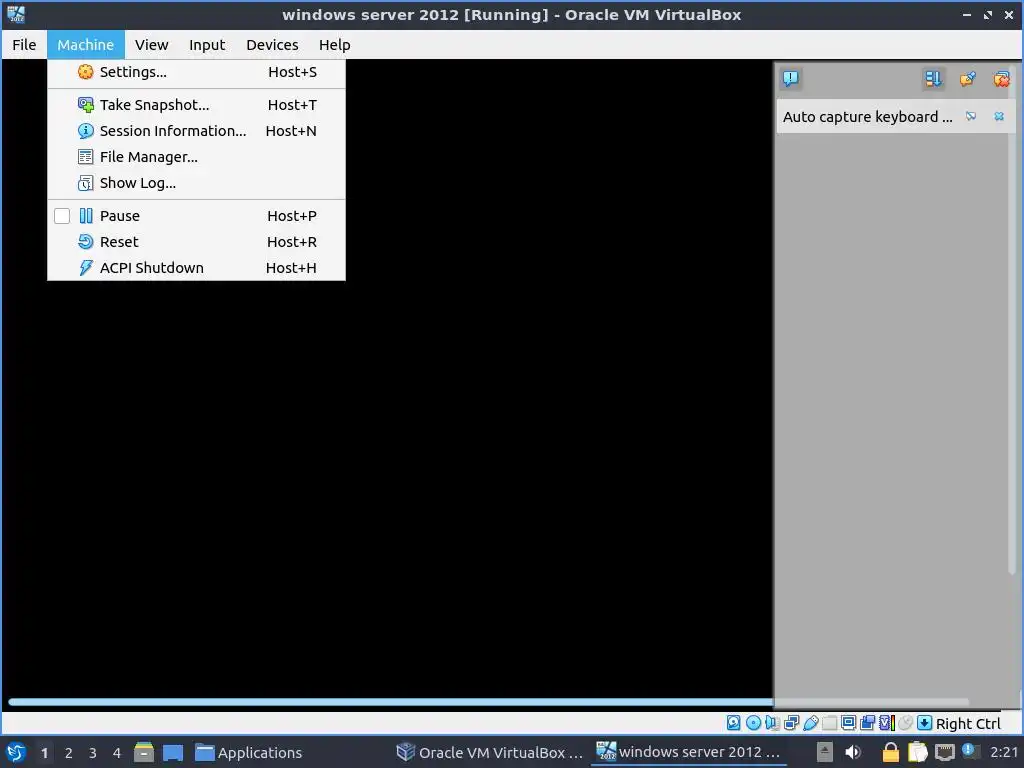Viewport: 1024px width, 768px height.
Task: Select windows server 2012 taskbar entry
Action: point(688,752)
